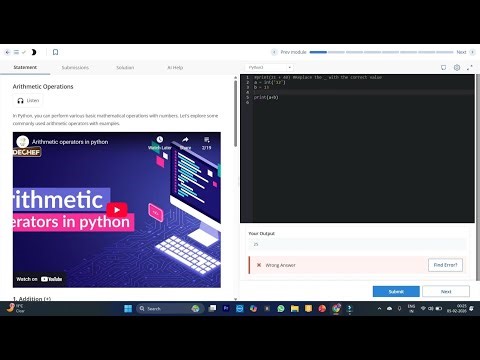
Task: Click the back arrow icon at top left
Action: coord(8,52)
